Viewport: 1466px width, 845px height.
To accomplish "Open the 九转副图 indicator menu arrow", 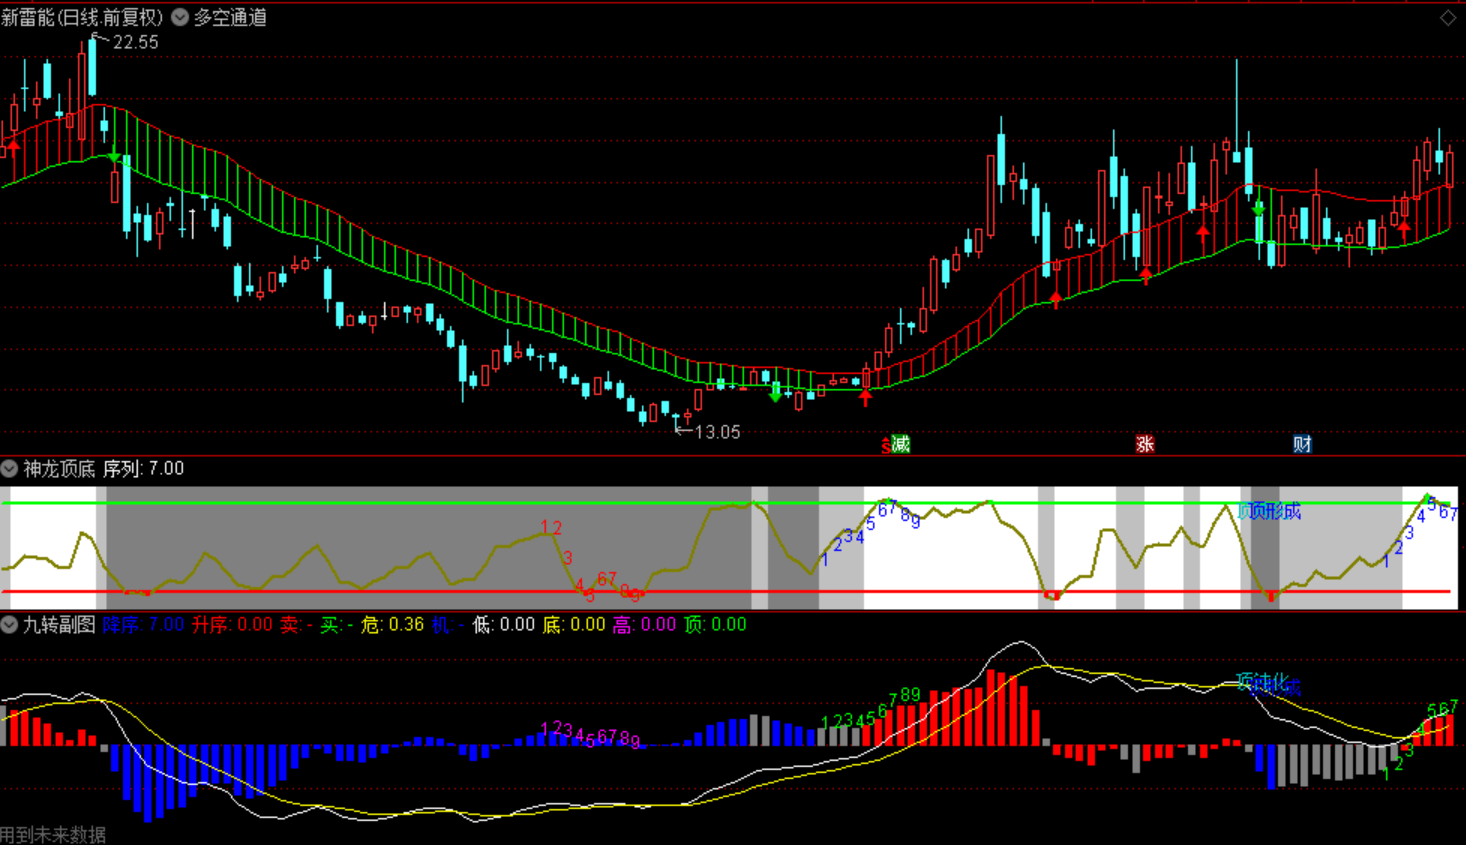I will (9, 625).
